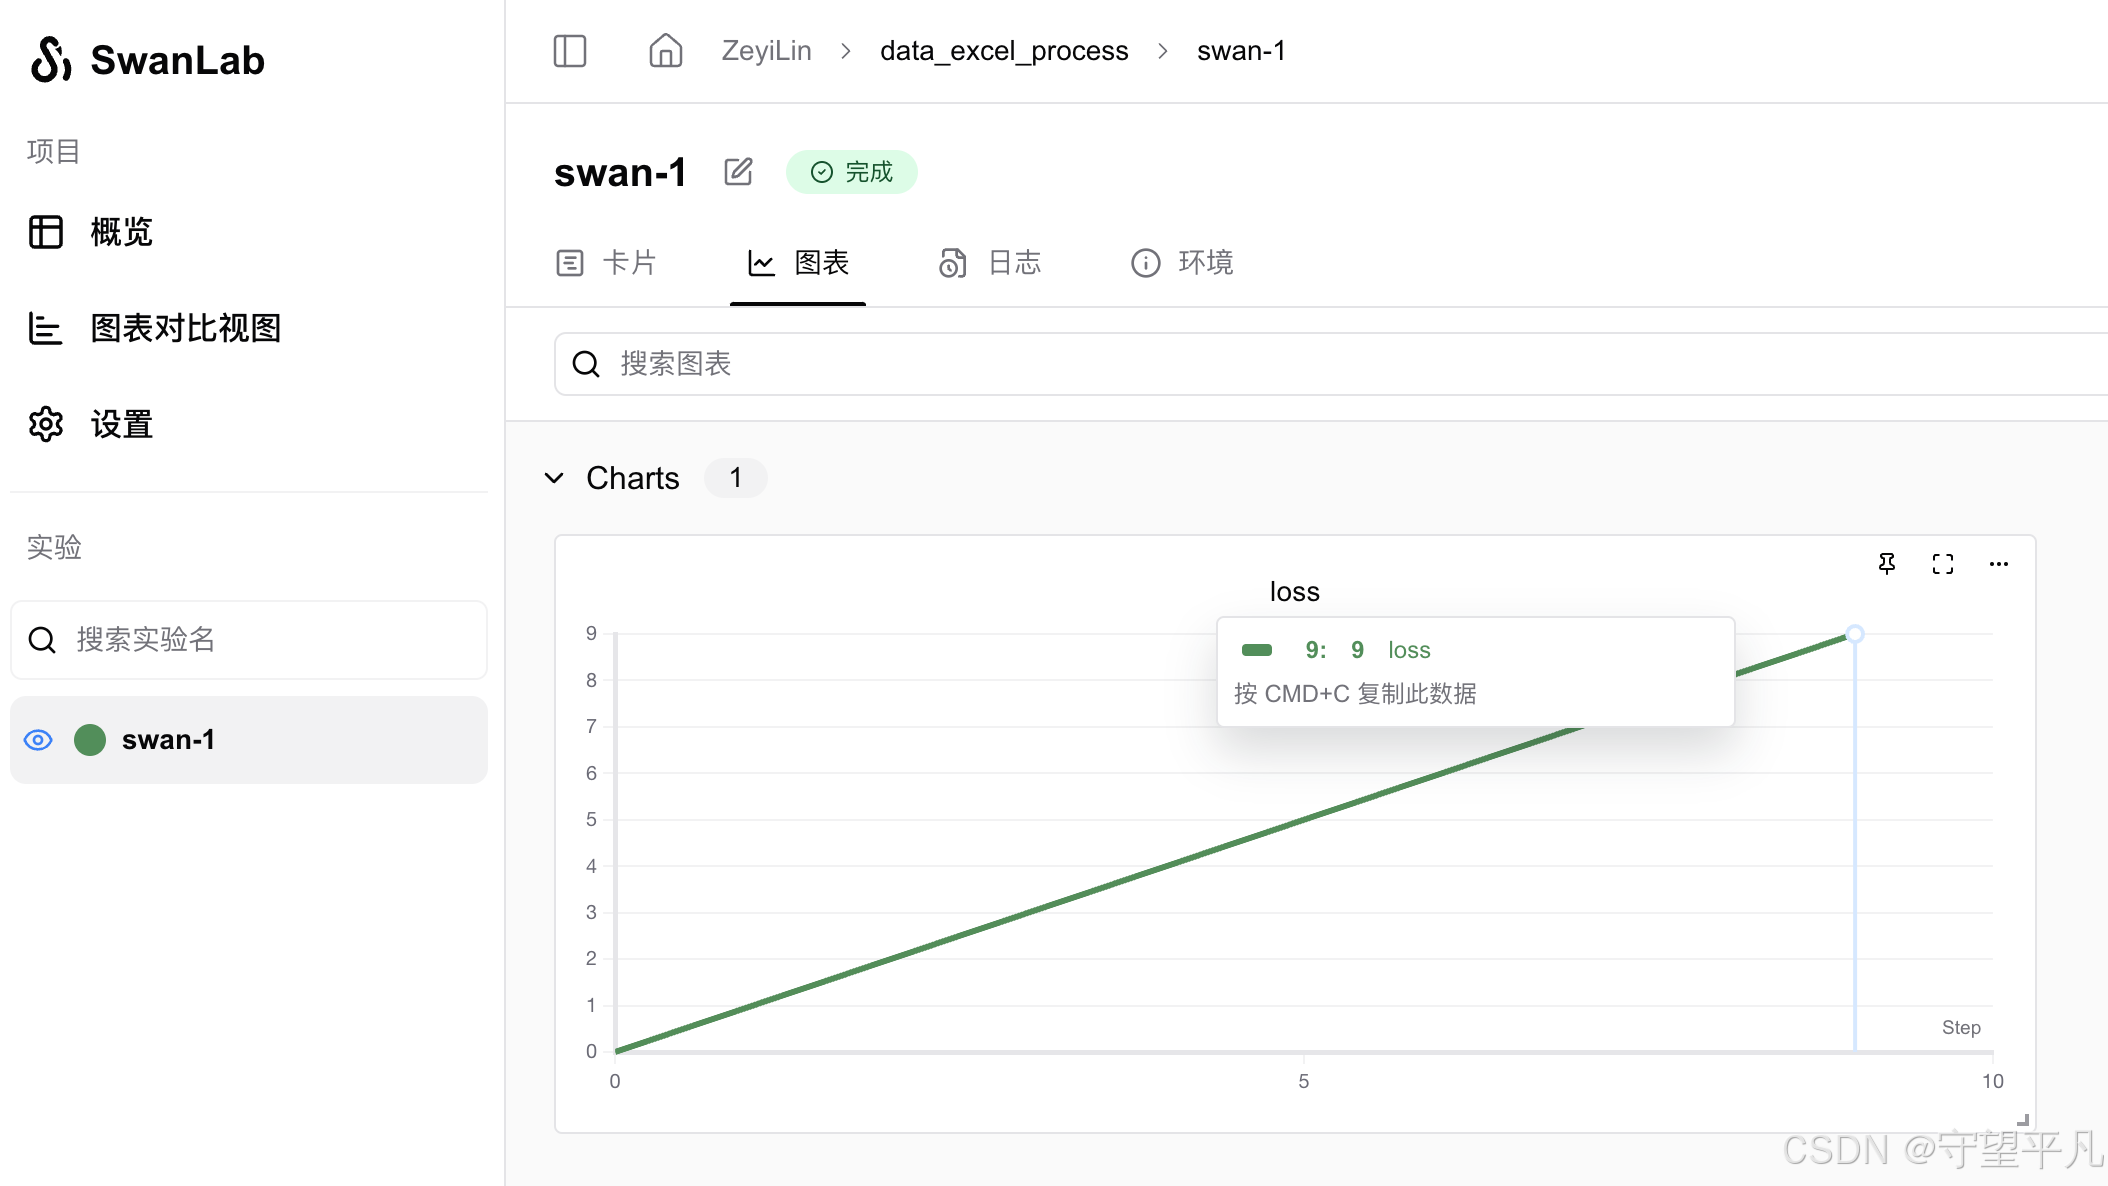The width and height of the screenshot is (2108, 1186).
Task: Hide swan-1 experiment using the eye toggle
Action: pos(37,740)
